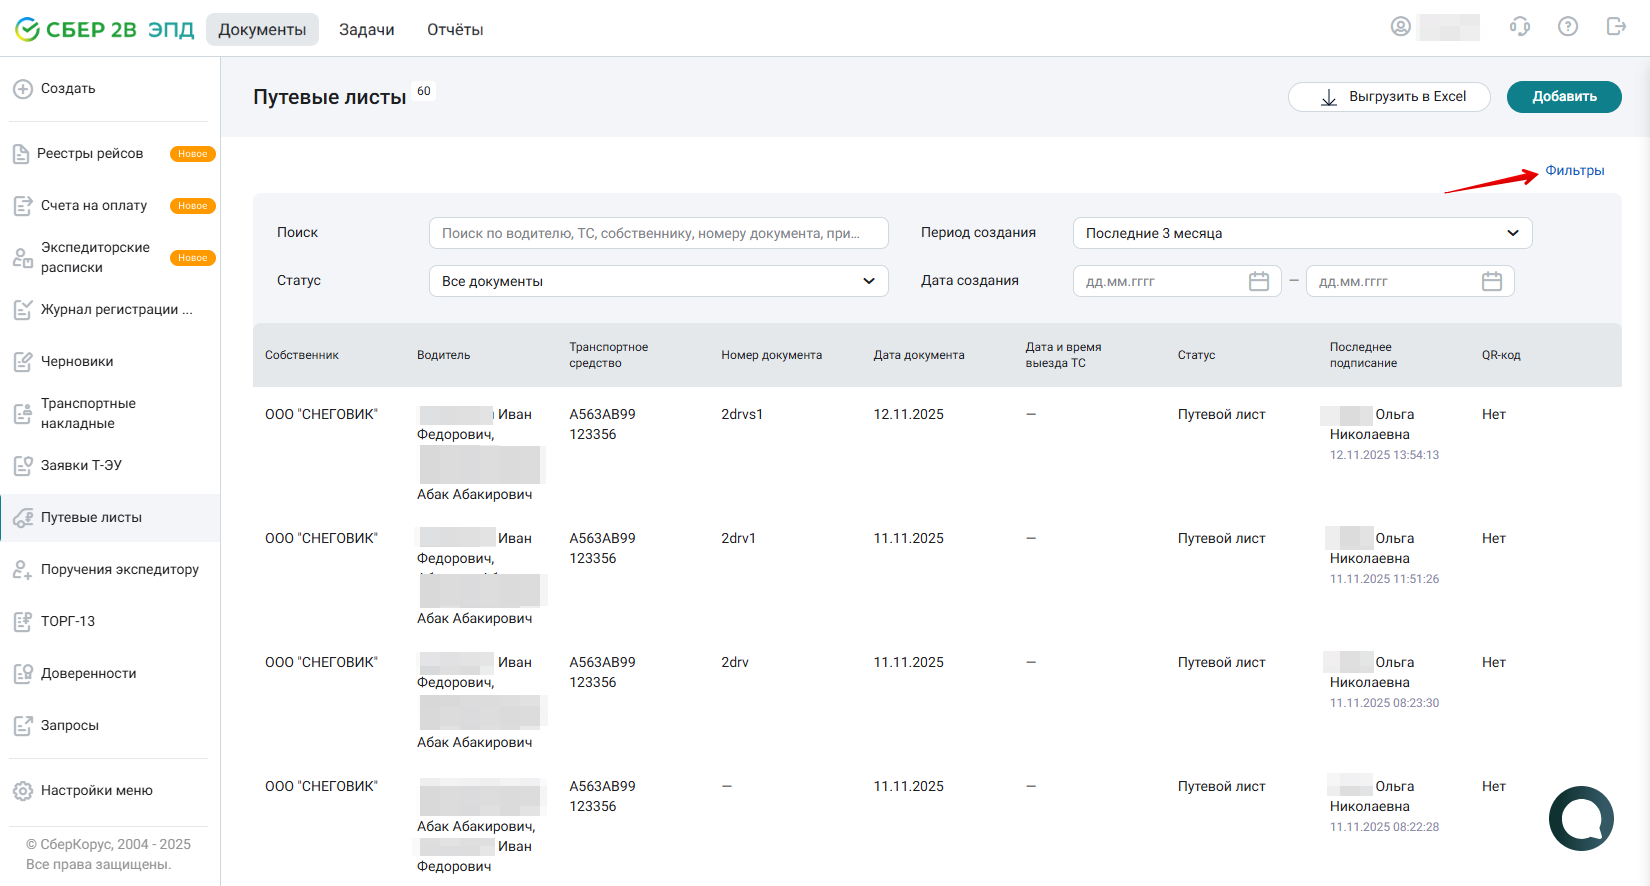The height and width of the screenshot is (886, 1650).
Task: Click the Настройки меню gear icon
Action: point(23,791)
